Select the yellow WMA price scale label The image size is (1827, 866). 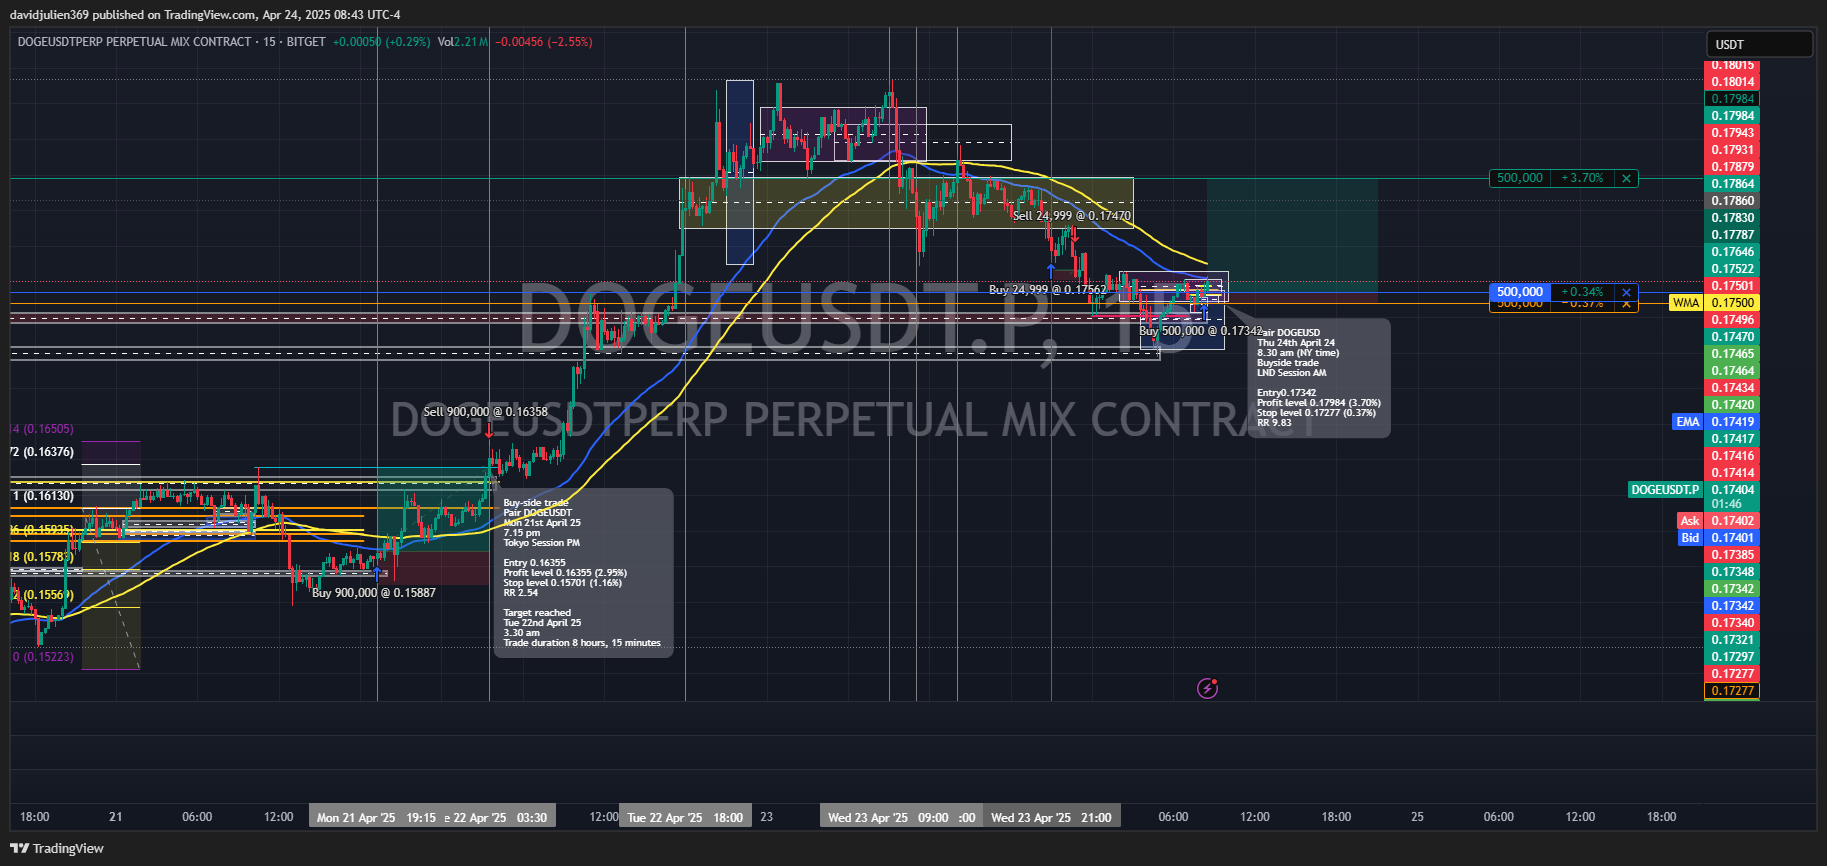(1686, 303)
